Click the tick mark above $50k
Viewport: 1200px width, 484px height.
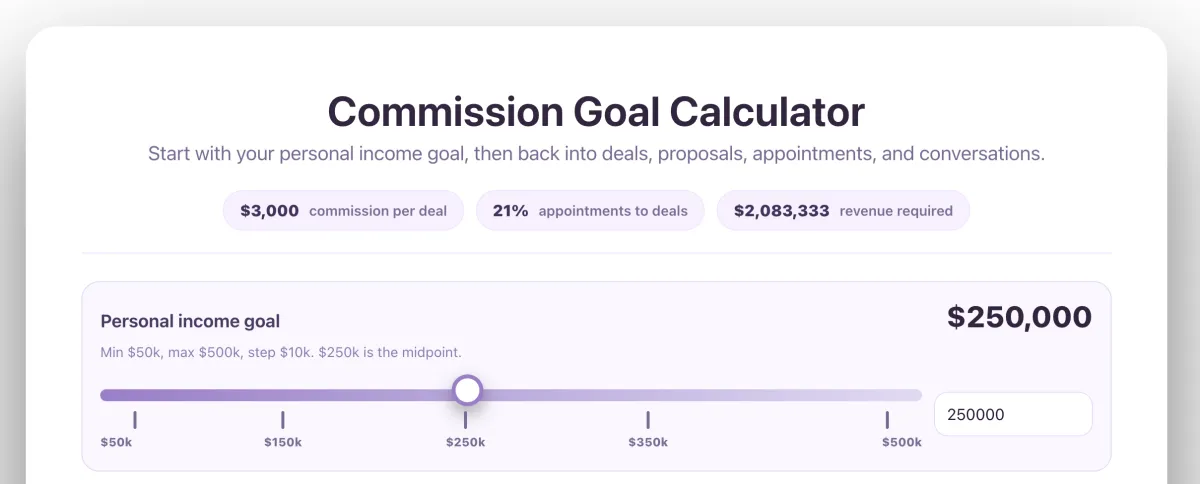pyautogui.click(x=135, y=420)
